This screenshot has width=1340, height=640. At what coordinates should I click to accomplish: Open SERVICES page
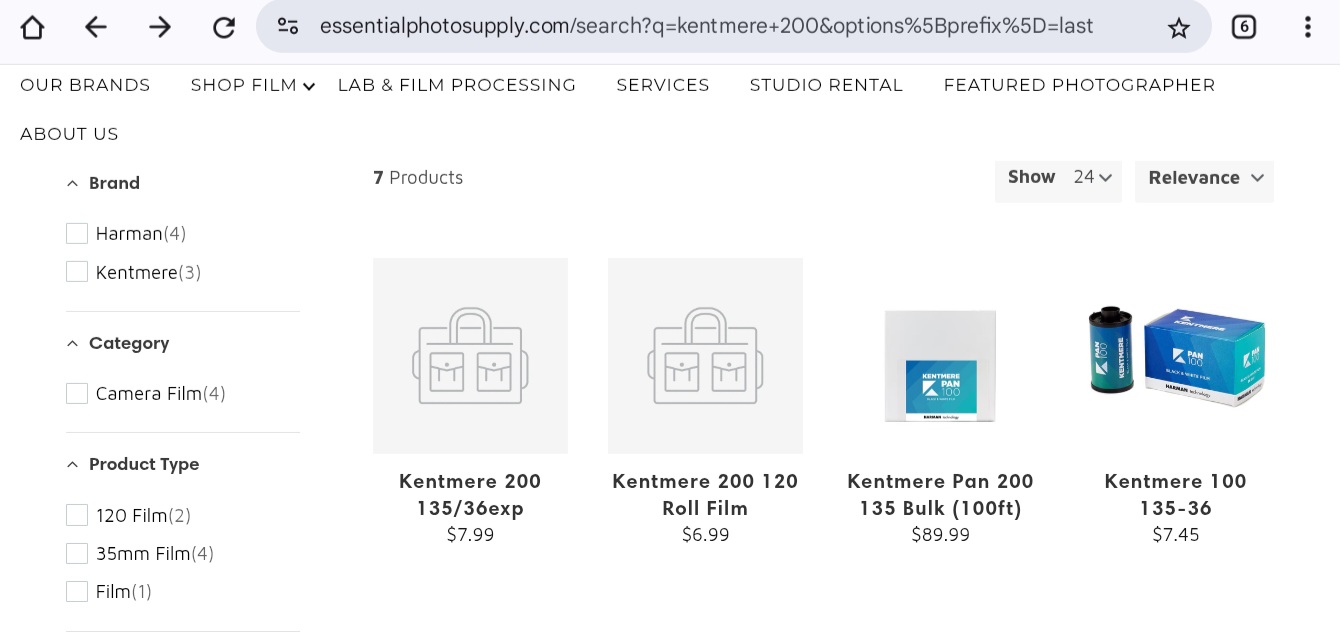(x=663, y=85)
